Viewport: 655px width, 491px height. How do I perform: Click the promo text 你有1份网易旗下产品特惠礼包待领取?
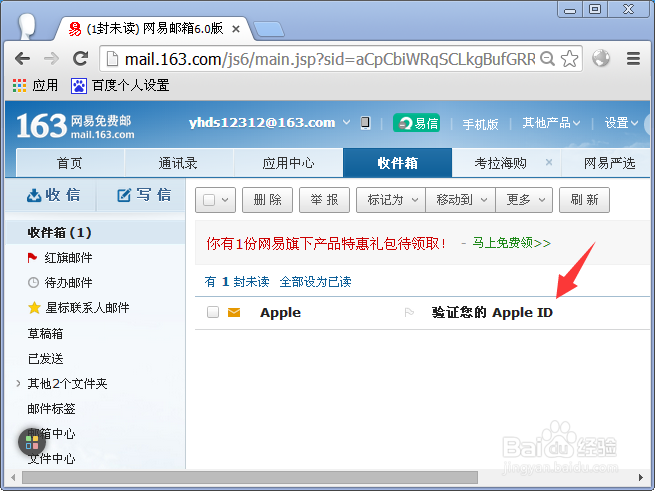[327, 243]
